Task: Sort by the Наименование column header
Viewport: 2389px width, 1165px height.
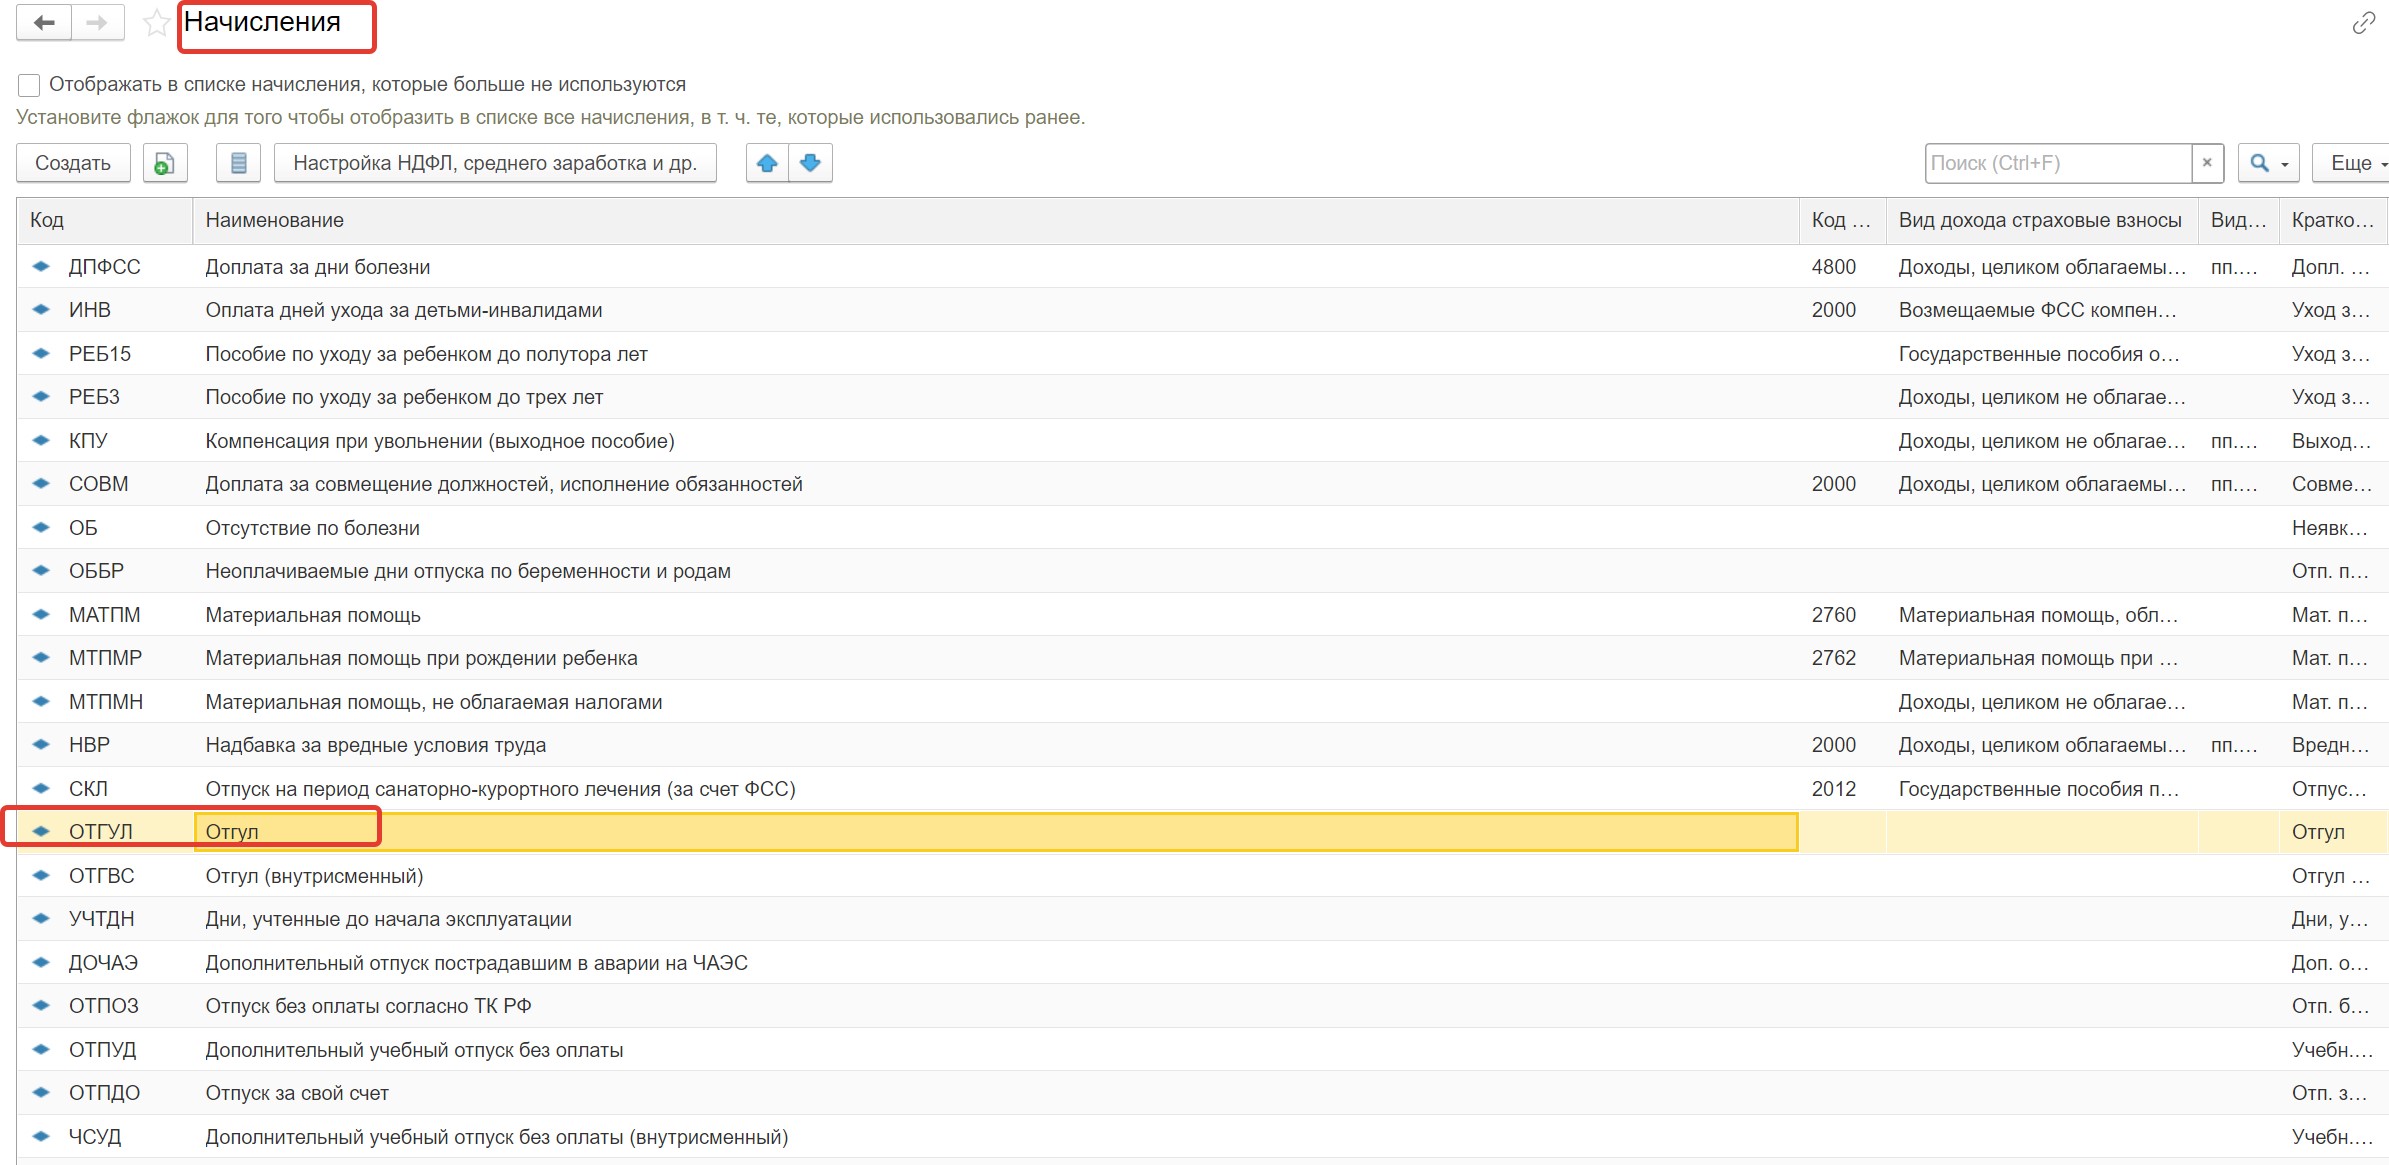Action: click(995, 220)
